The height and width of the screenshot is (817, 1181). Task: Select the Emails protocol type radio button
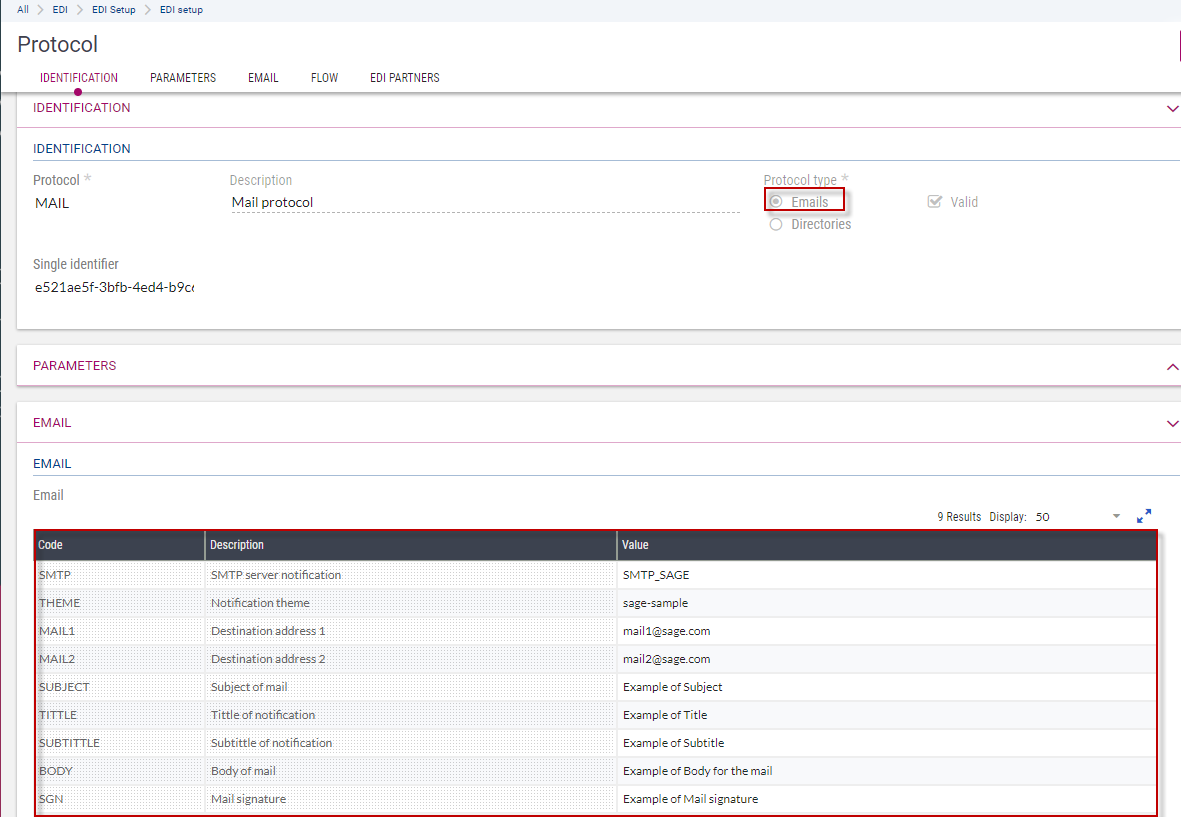pyautogui.click(x=776, y=202)
